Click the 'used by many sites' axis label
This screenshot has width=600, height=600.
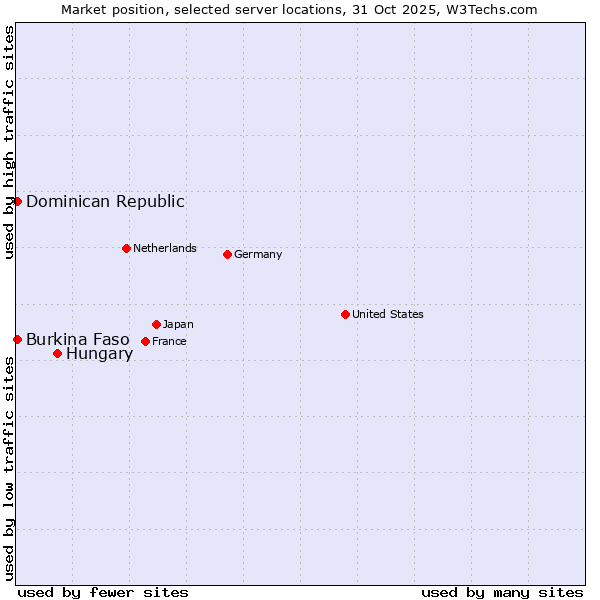[x=502, y=592]
